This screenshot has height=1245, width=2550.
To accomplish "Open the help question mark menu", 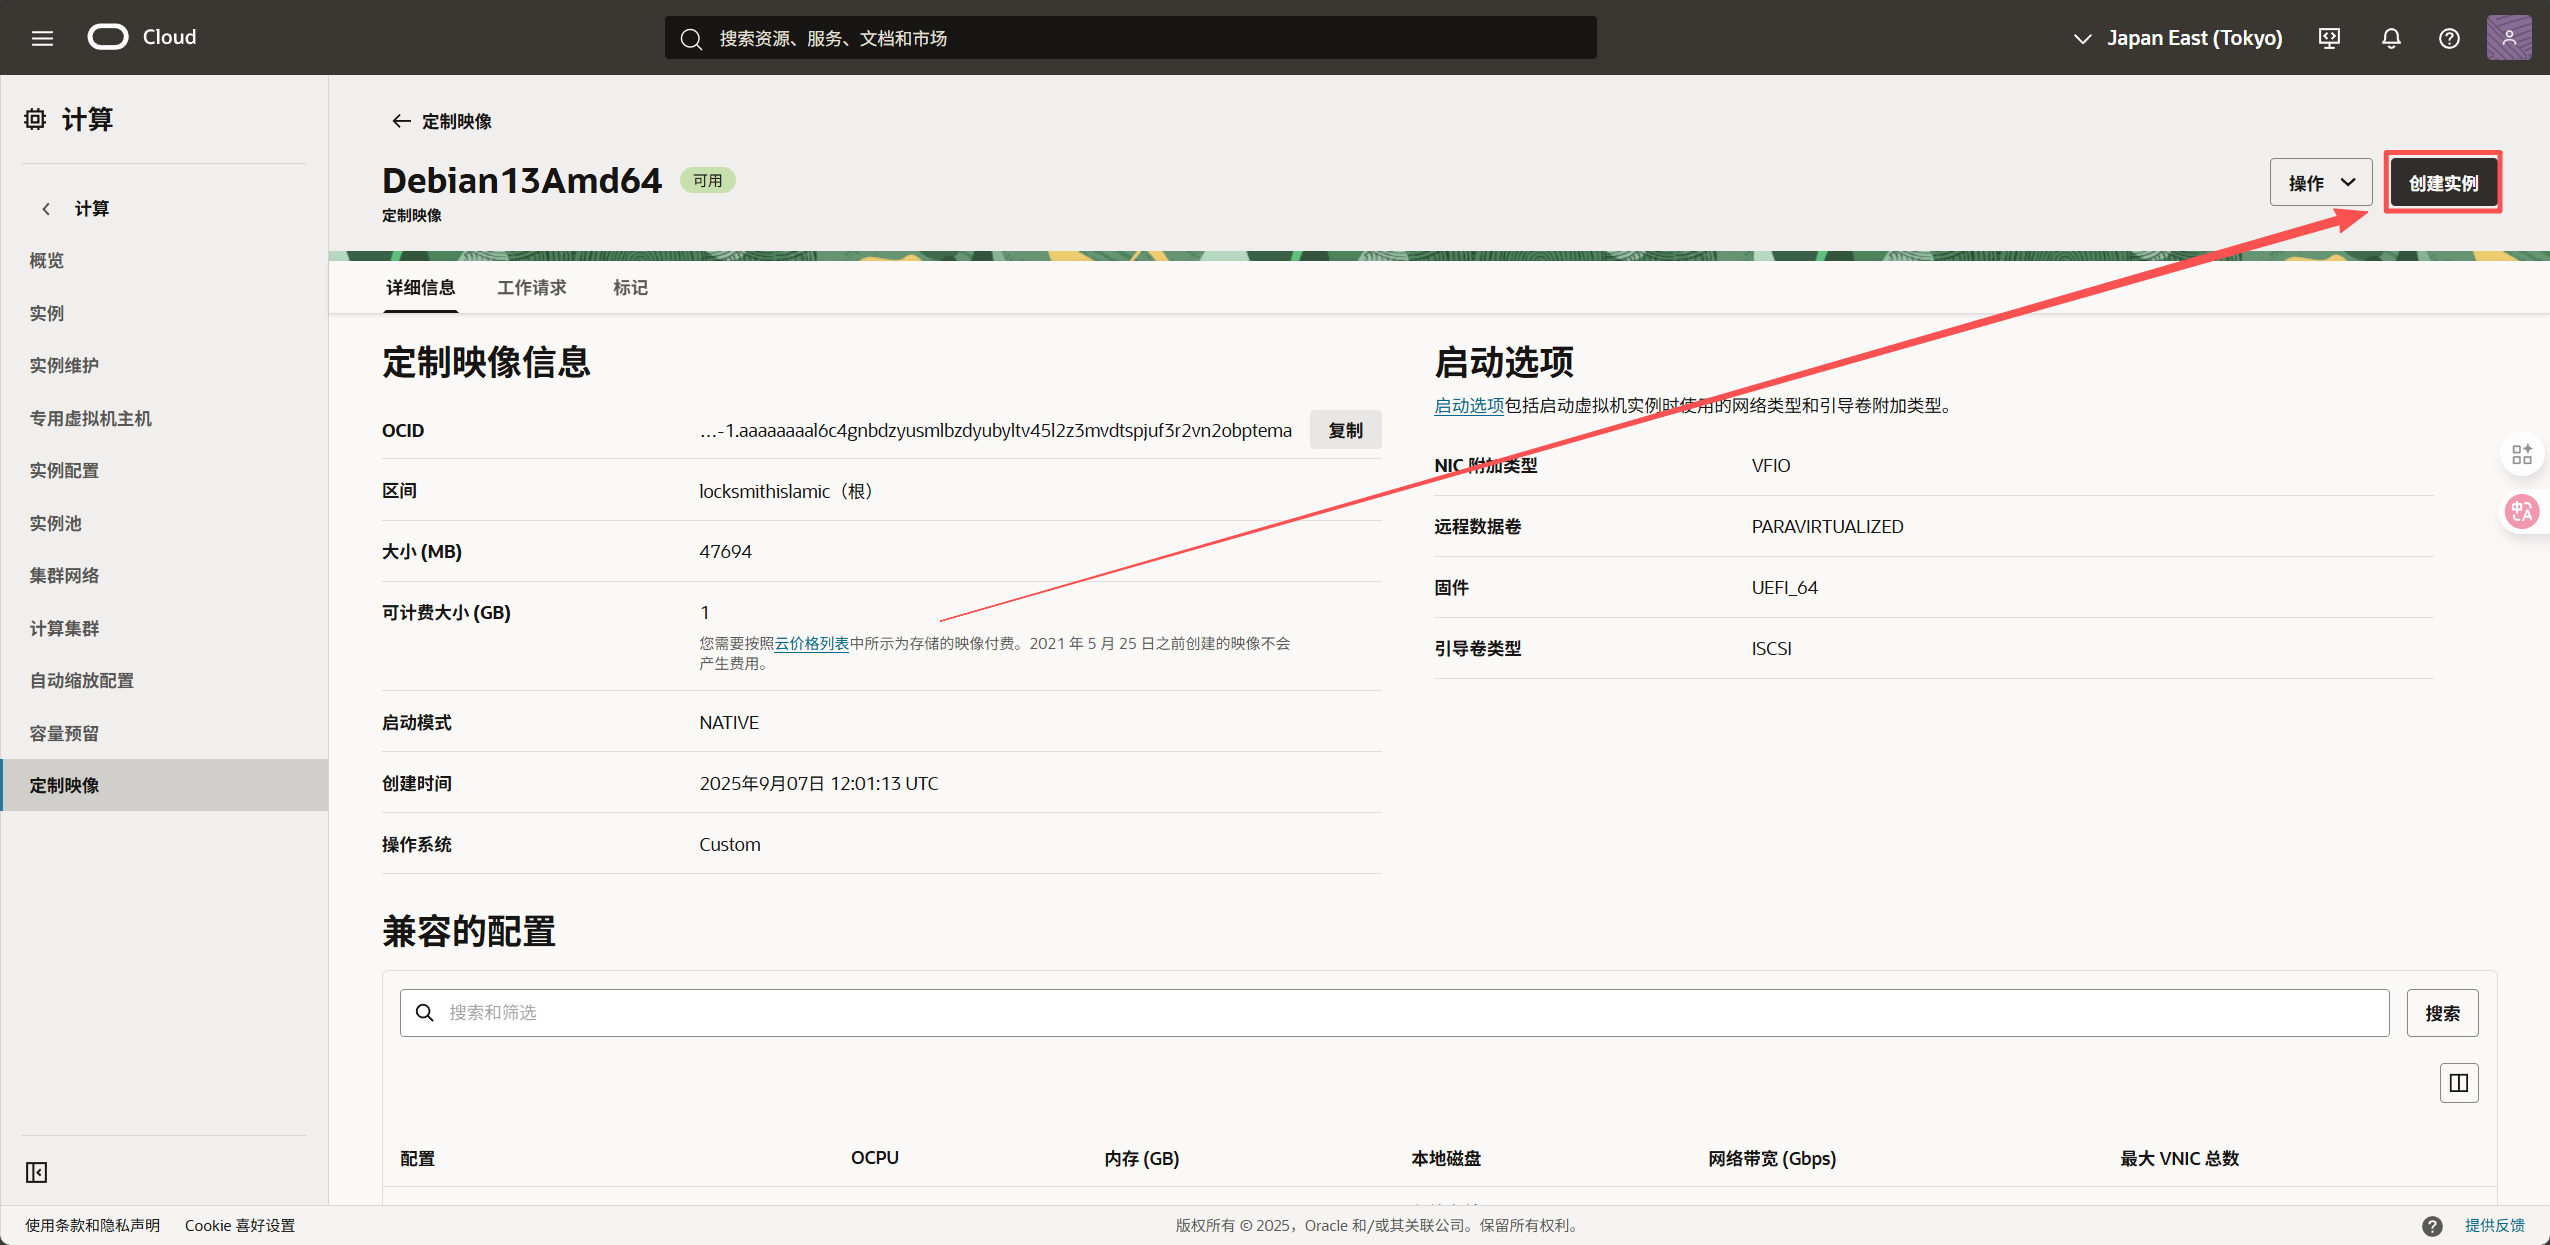I will pyautogui.click(x=2449, y=38).
